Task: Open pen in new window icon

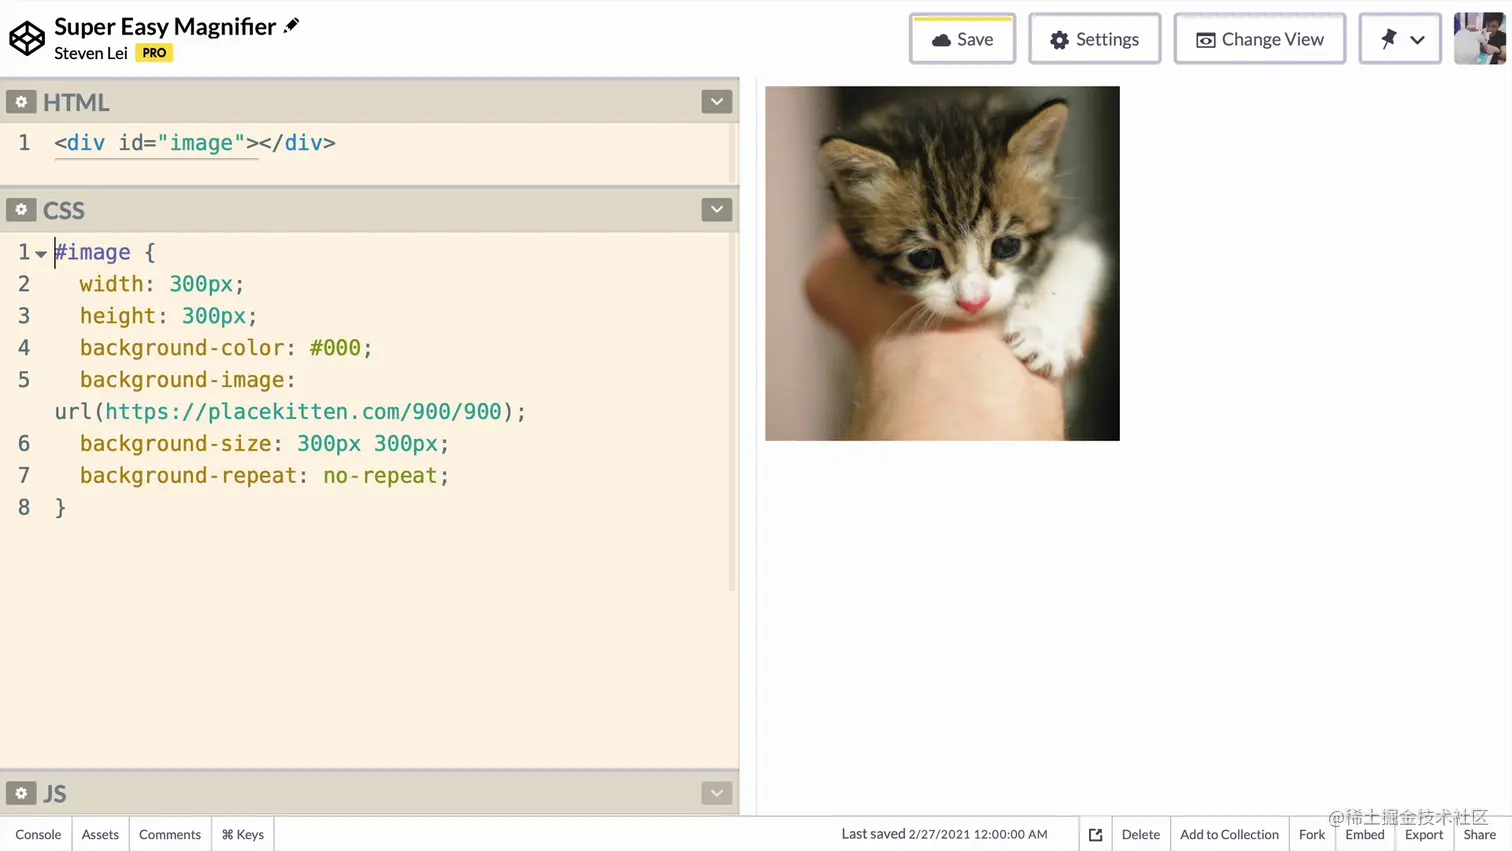Action: click(1095, 834)
